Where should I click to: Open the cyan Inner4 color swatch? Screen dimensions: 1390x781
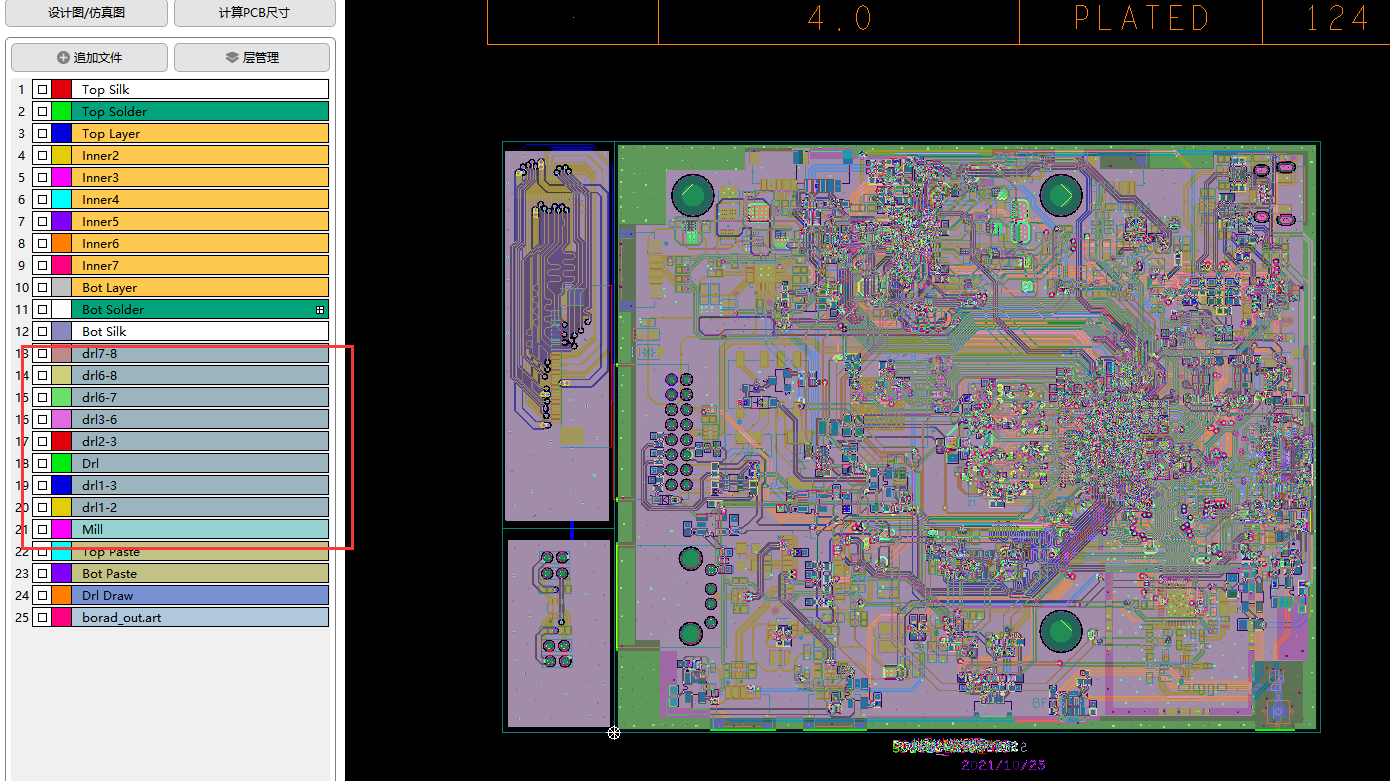[62, 200]
